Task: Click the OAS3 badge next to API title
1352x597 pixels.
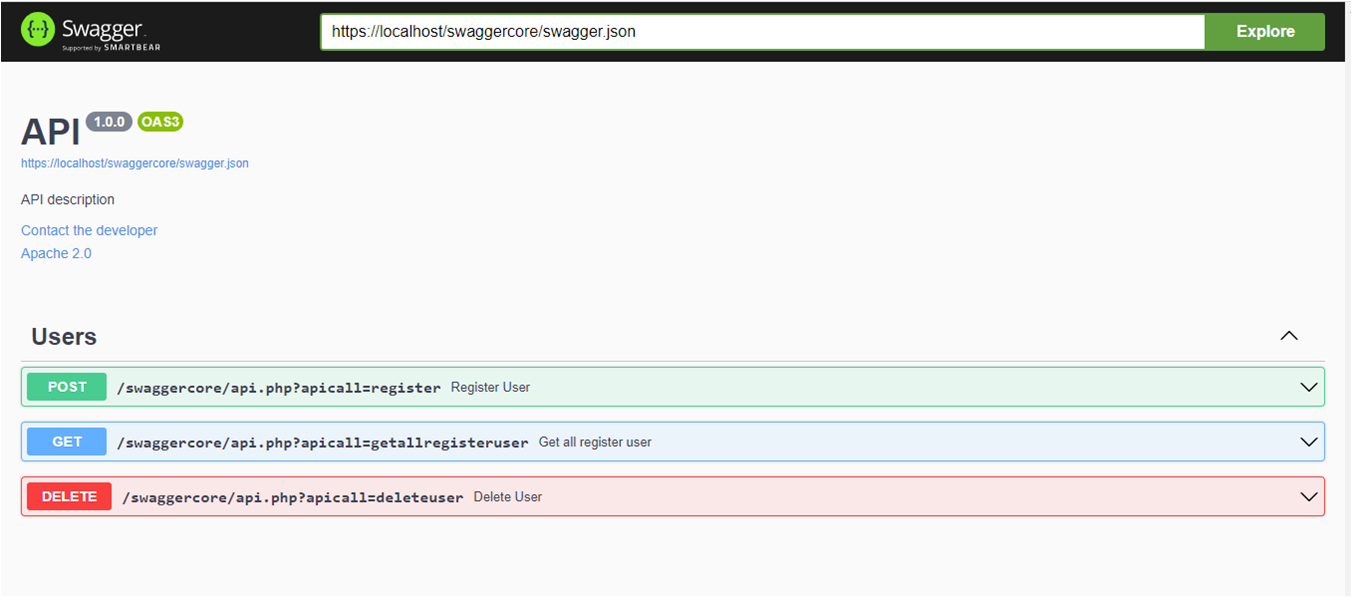Action: coord(160,121)
